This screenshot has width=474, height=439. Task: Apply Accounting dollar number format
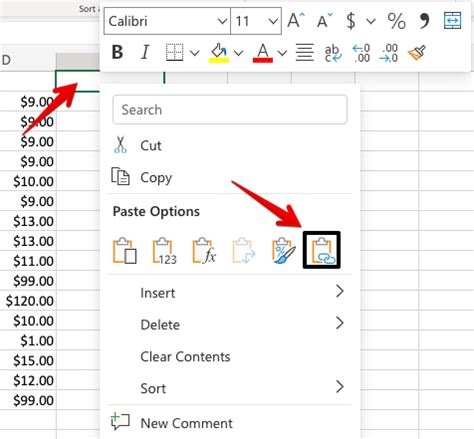click(351, 21)
